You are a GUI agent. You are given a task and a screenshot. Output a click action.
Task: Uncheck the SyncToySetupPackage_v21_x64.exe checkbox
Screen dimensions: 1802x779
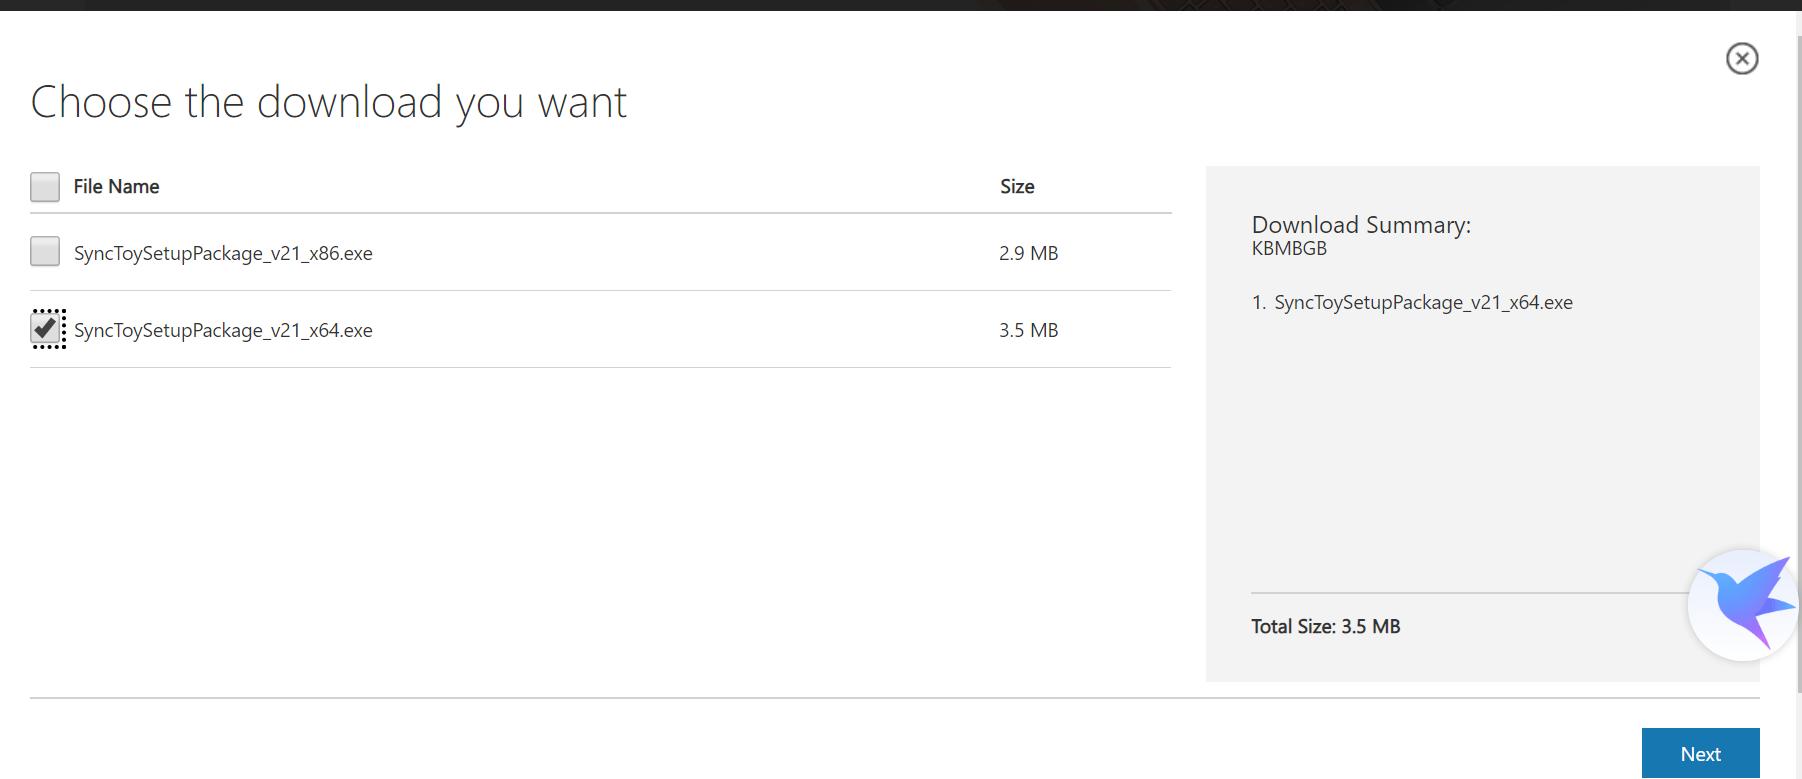46,329
